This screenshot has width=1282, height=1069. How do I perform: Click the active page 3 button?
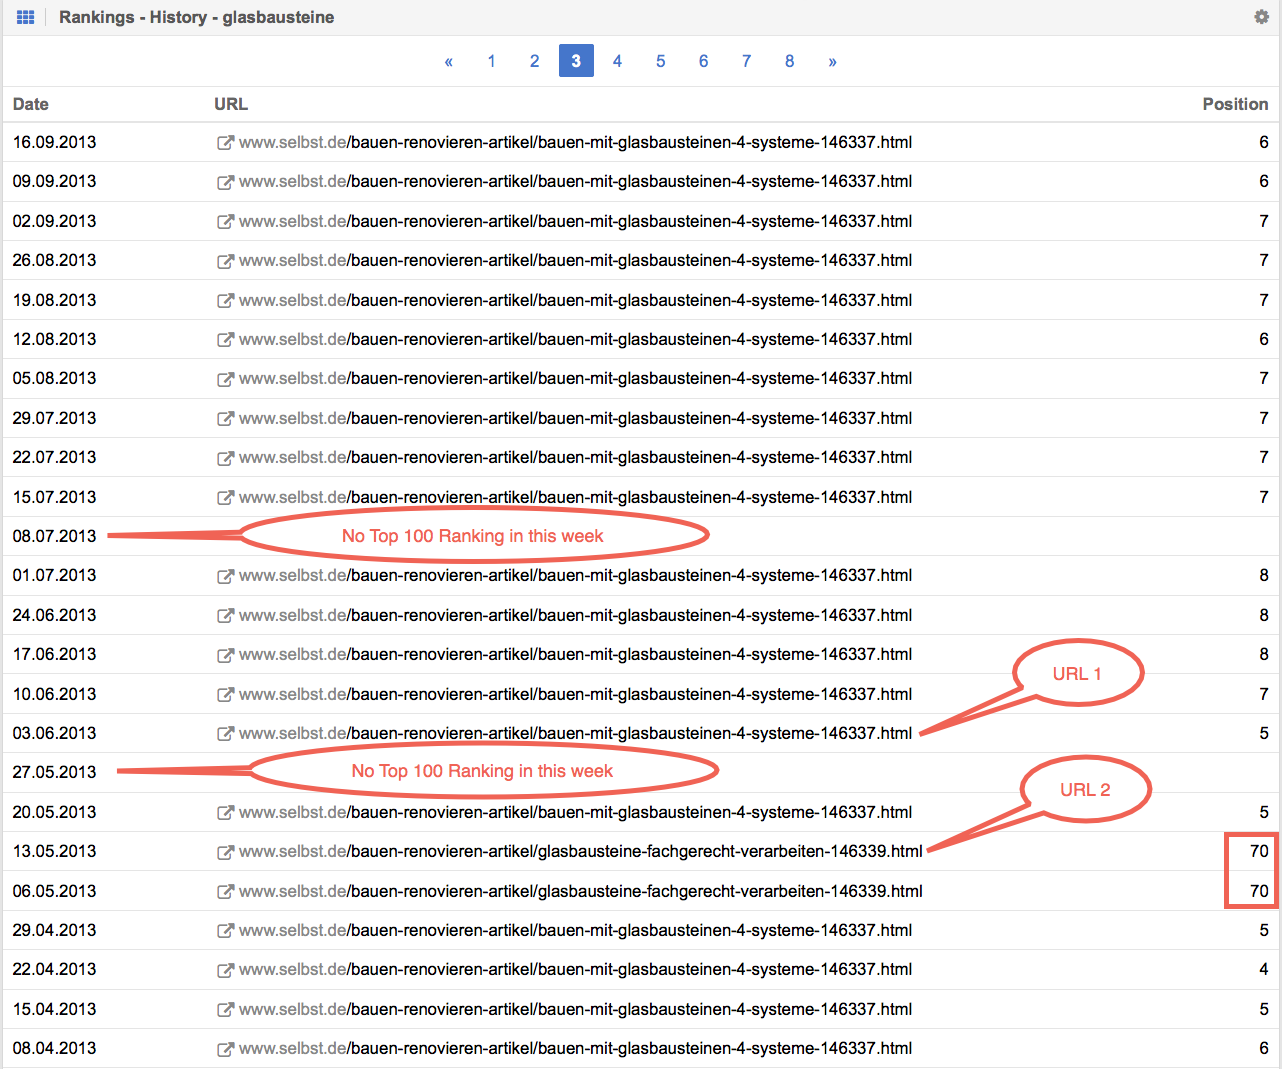[576, 61]
